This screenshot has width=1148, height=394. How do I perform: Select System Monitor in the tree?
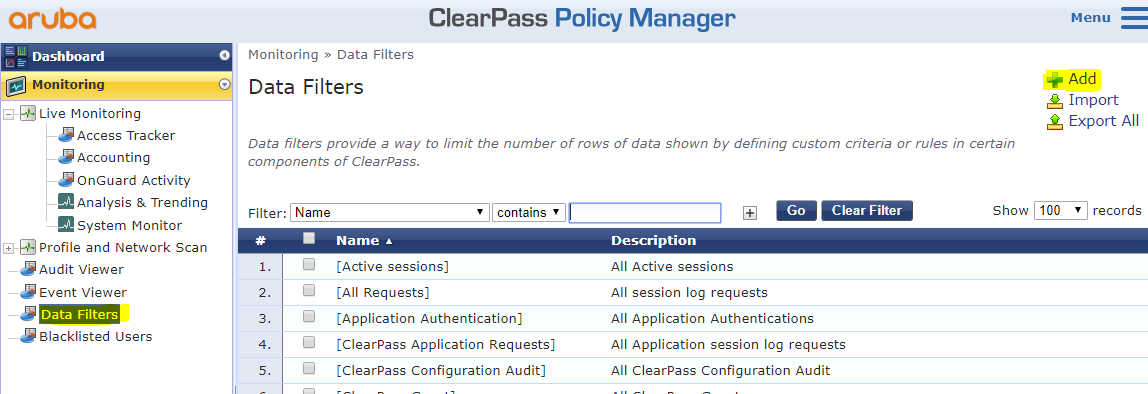(x=130, y=226)
